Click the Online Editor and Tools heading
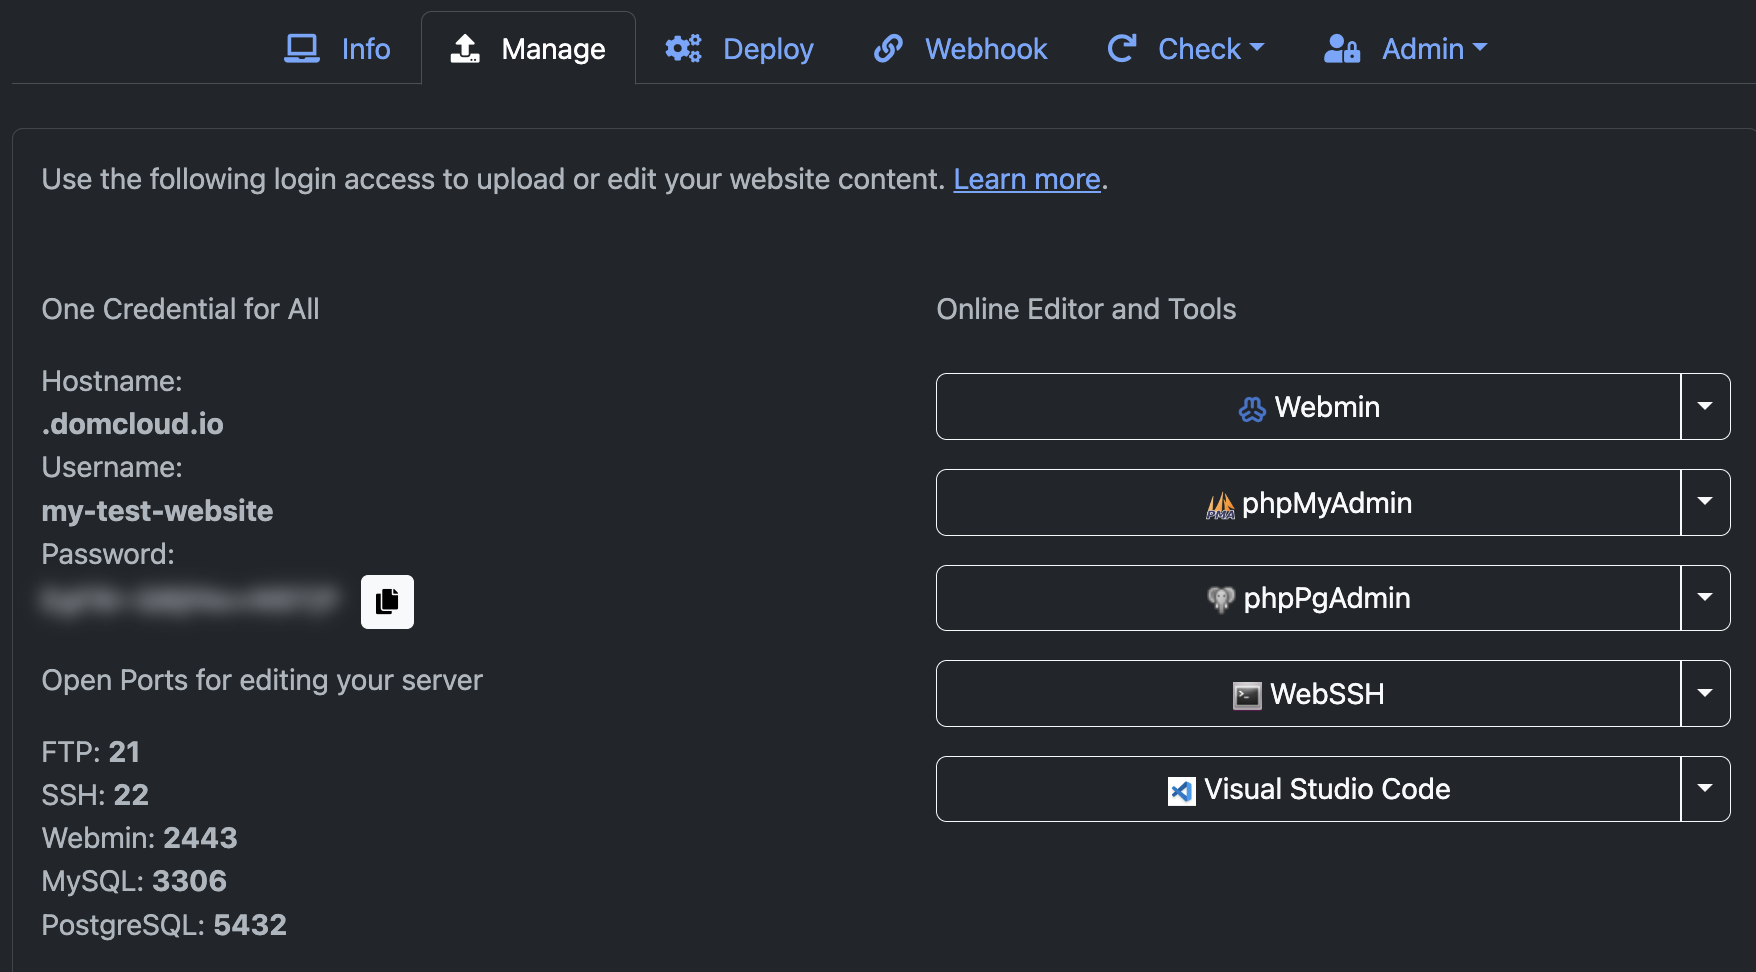 coord(1086,309)
